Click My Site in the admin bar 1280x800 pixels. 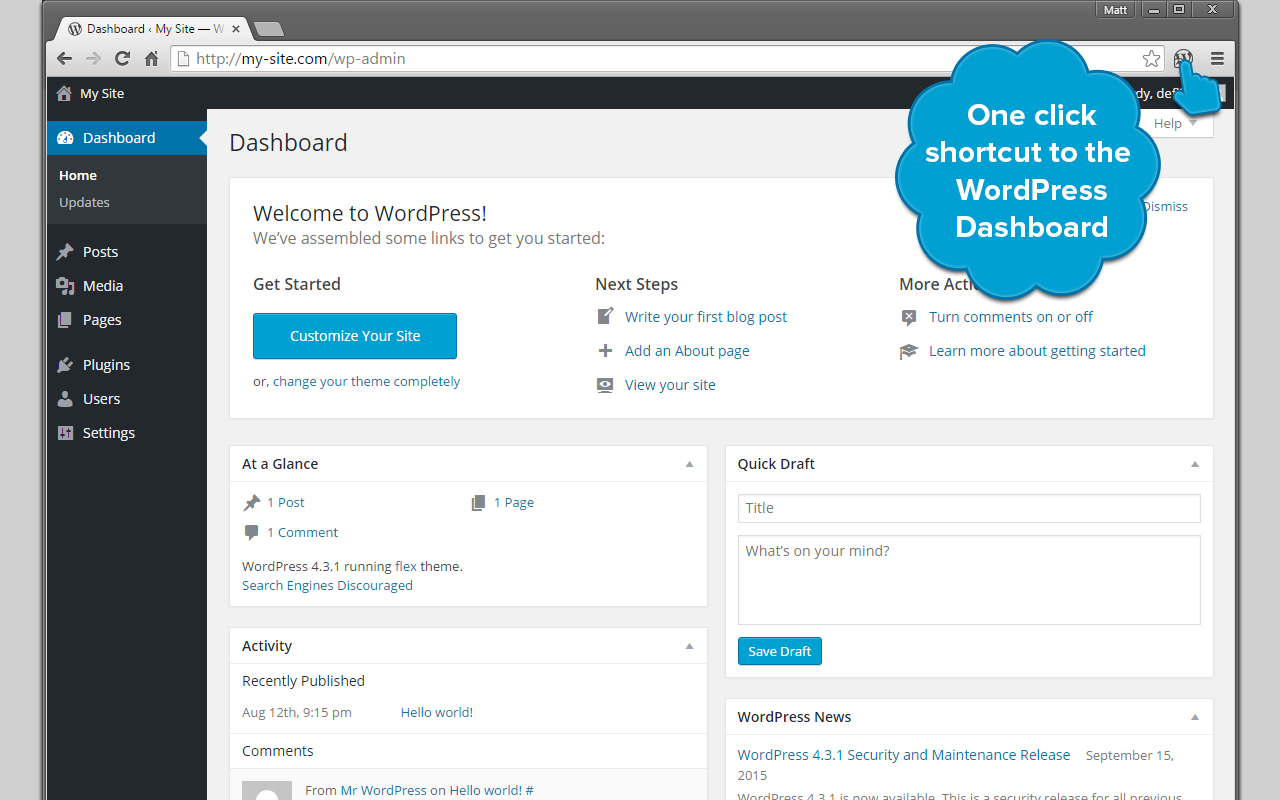tap(102, 93)
